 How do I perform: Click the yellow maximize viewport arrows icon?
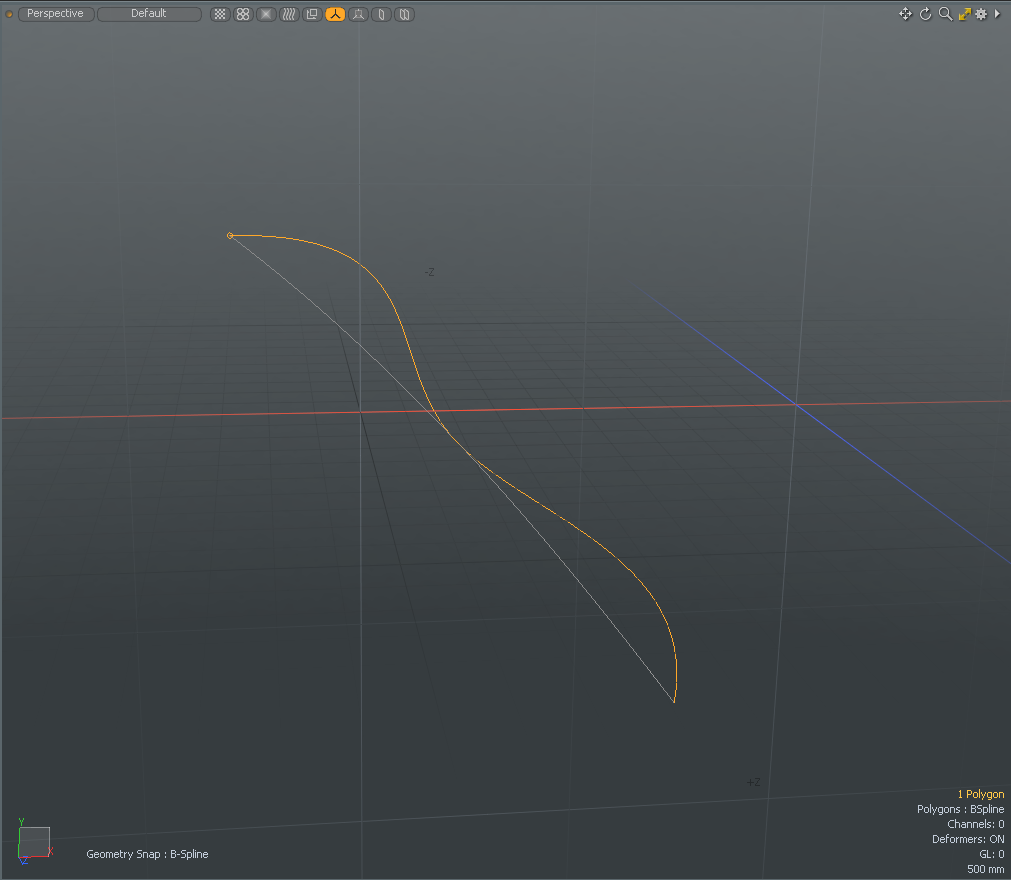coord(964,14)
